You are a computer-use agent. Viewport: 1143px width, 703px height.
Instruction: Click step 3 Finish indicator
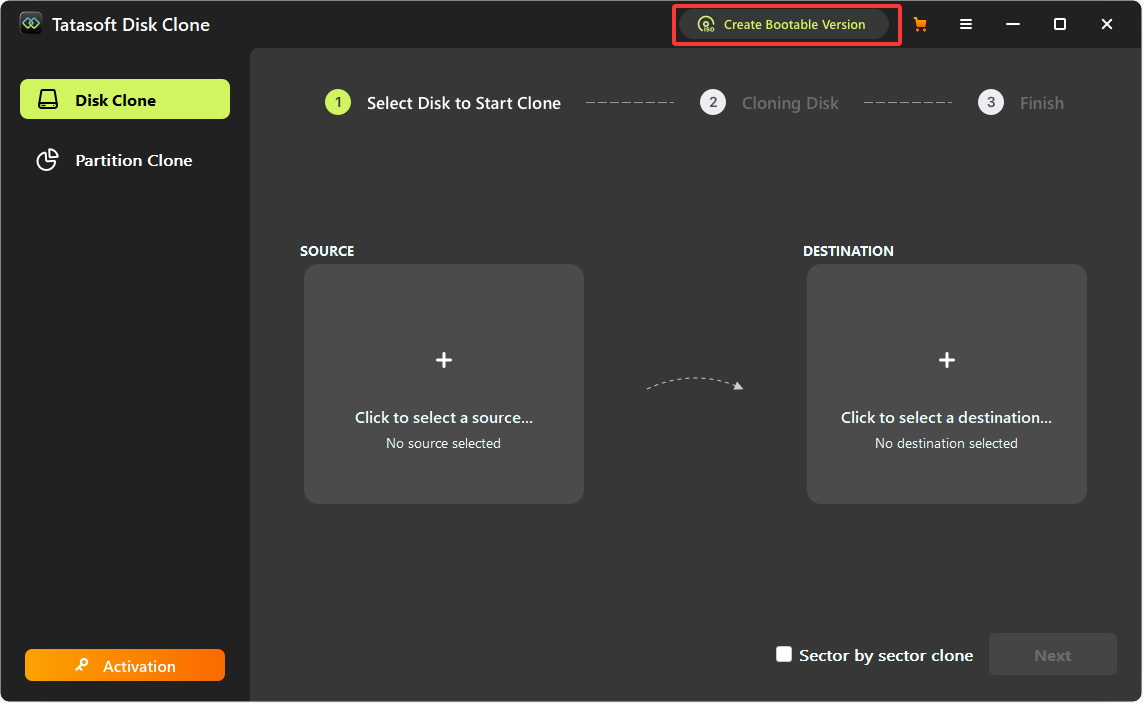click(990, 102)
